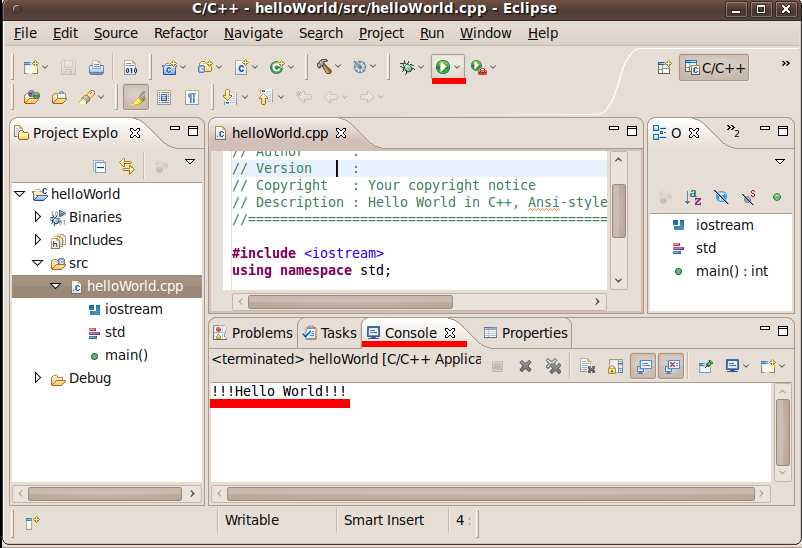This screenshot has width=802, height=548.
Task: Minimize the Project Explorer view
Action: coord(175,129)
